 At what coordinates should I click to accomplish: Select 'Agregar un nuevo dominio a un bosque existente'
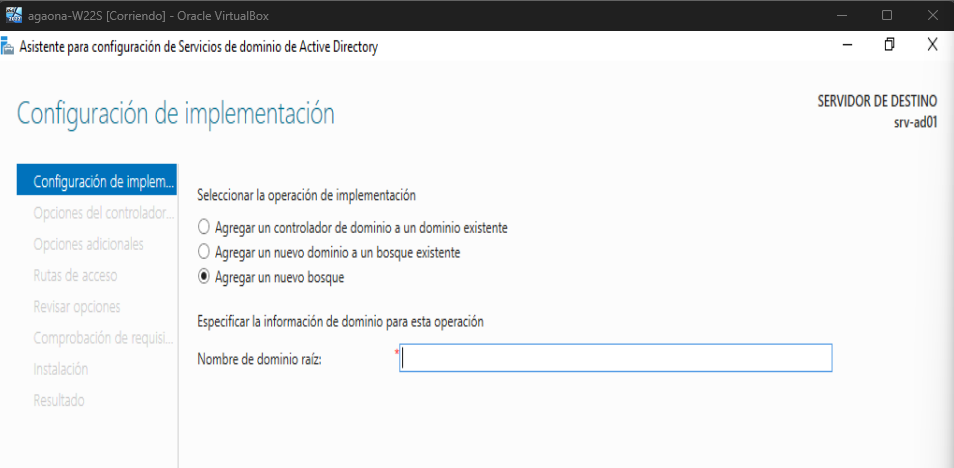coord(329,252)
